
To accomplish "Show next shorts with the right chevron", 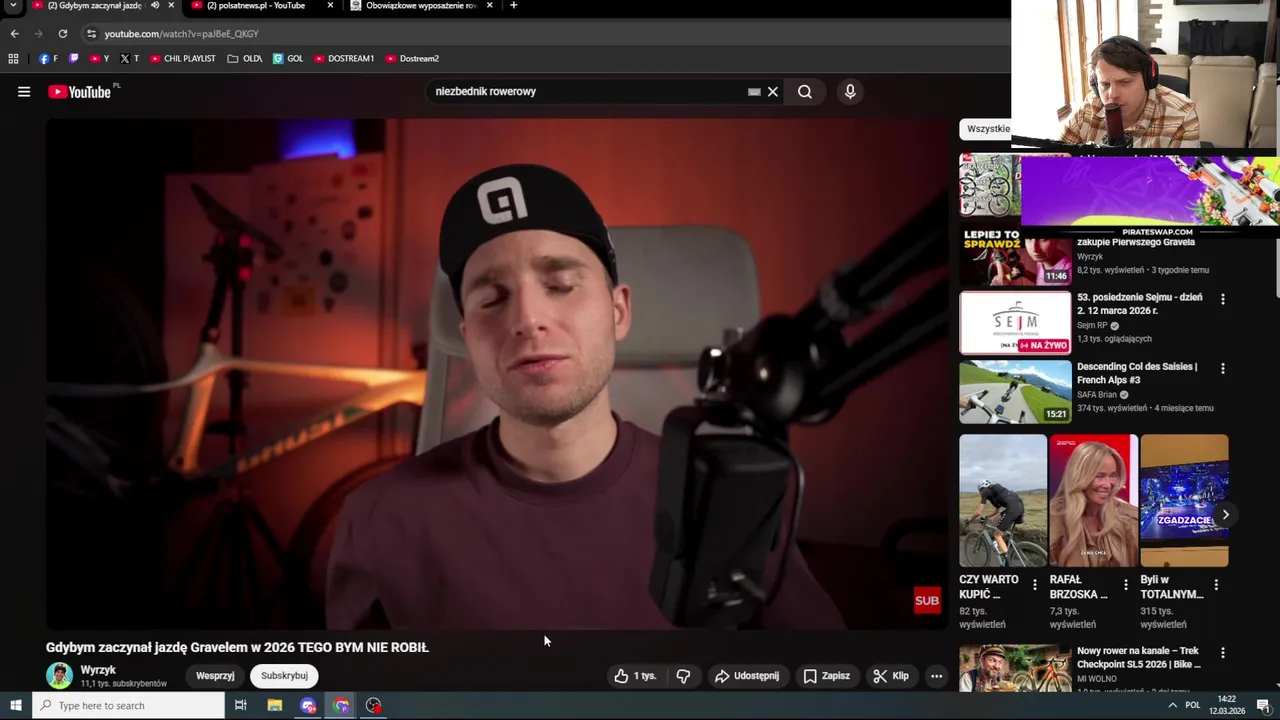I will pyautogui.click(x=1225, y=515).
